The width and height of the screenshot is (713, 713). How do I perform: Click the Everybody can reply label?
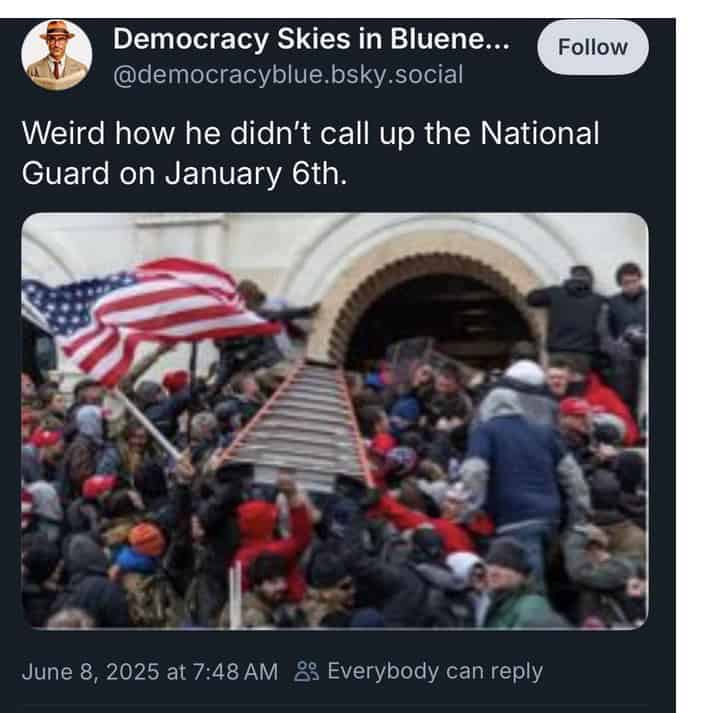[435, 671]
